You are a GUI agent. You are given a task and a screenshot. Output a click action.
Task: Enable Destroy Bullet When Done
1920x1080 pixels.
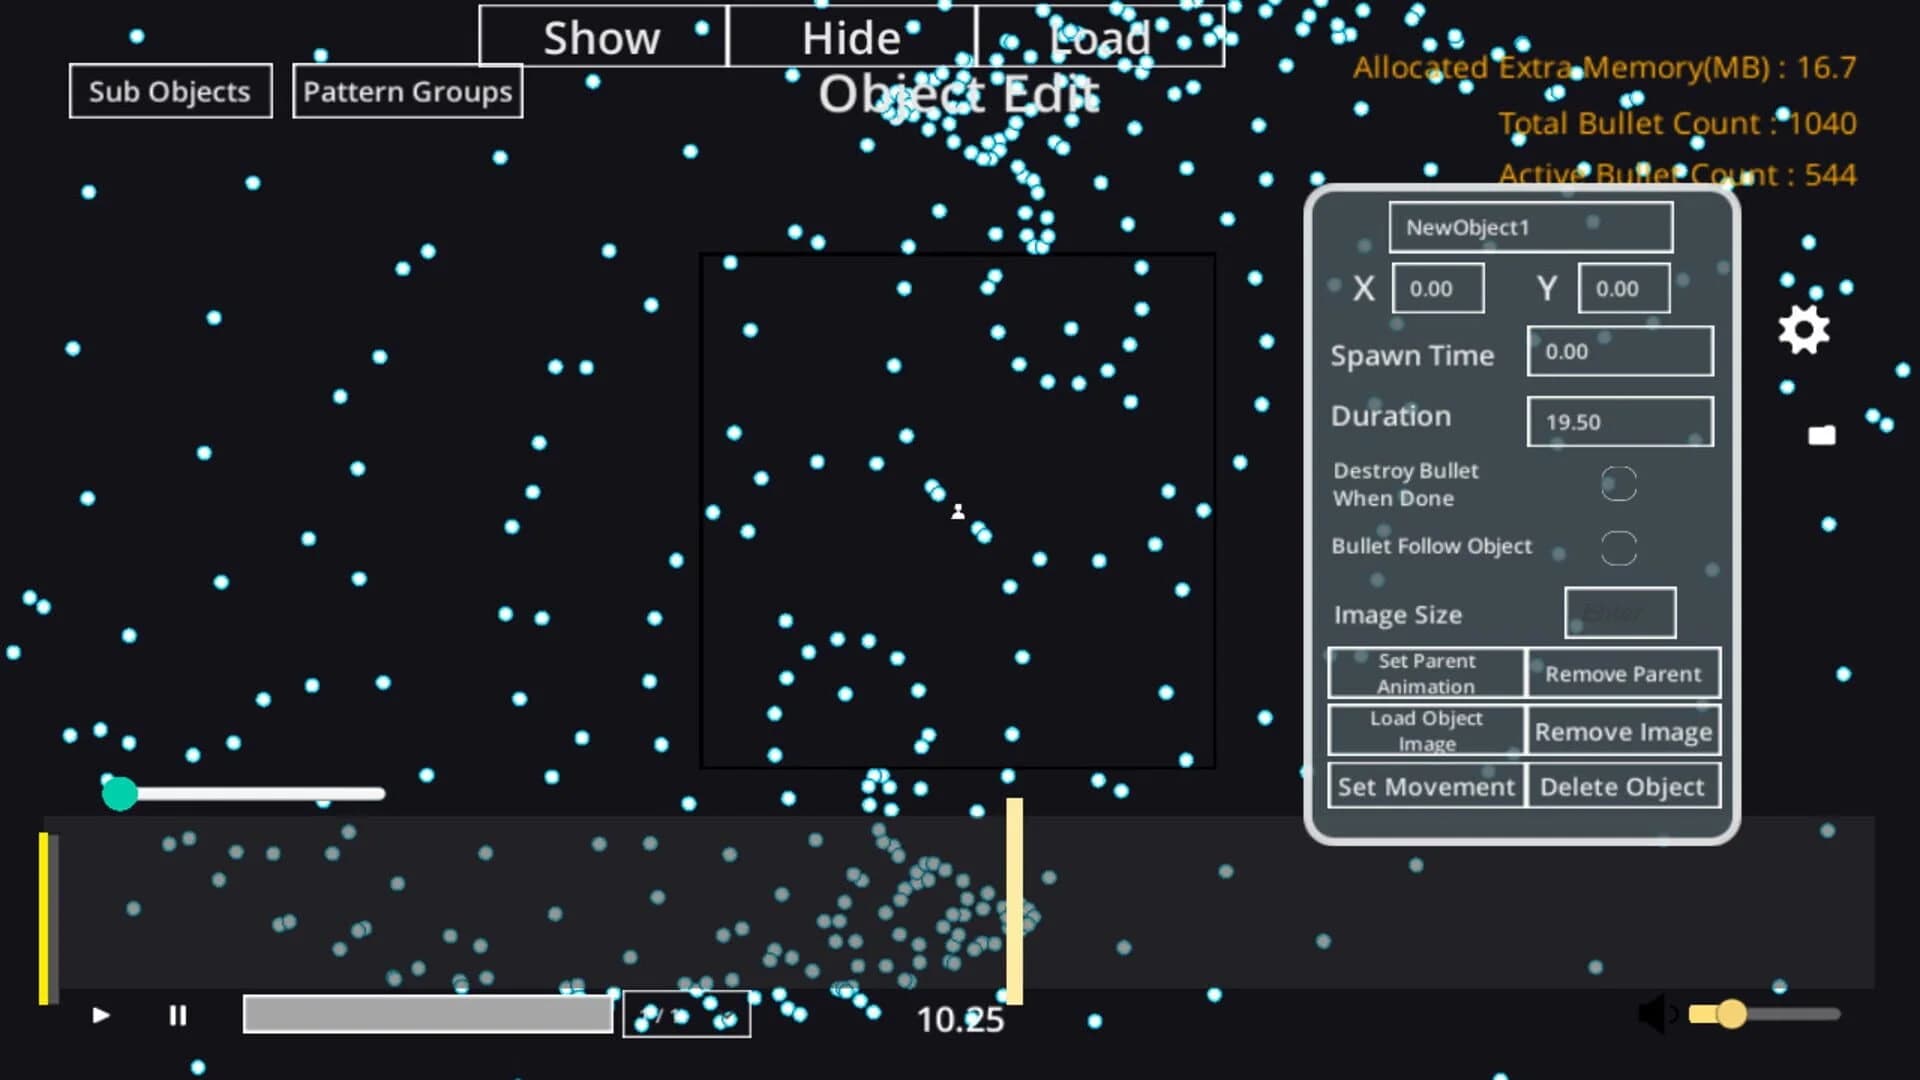[x=1620, y=483]
